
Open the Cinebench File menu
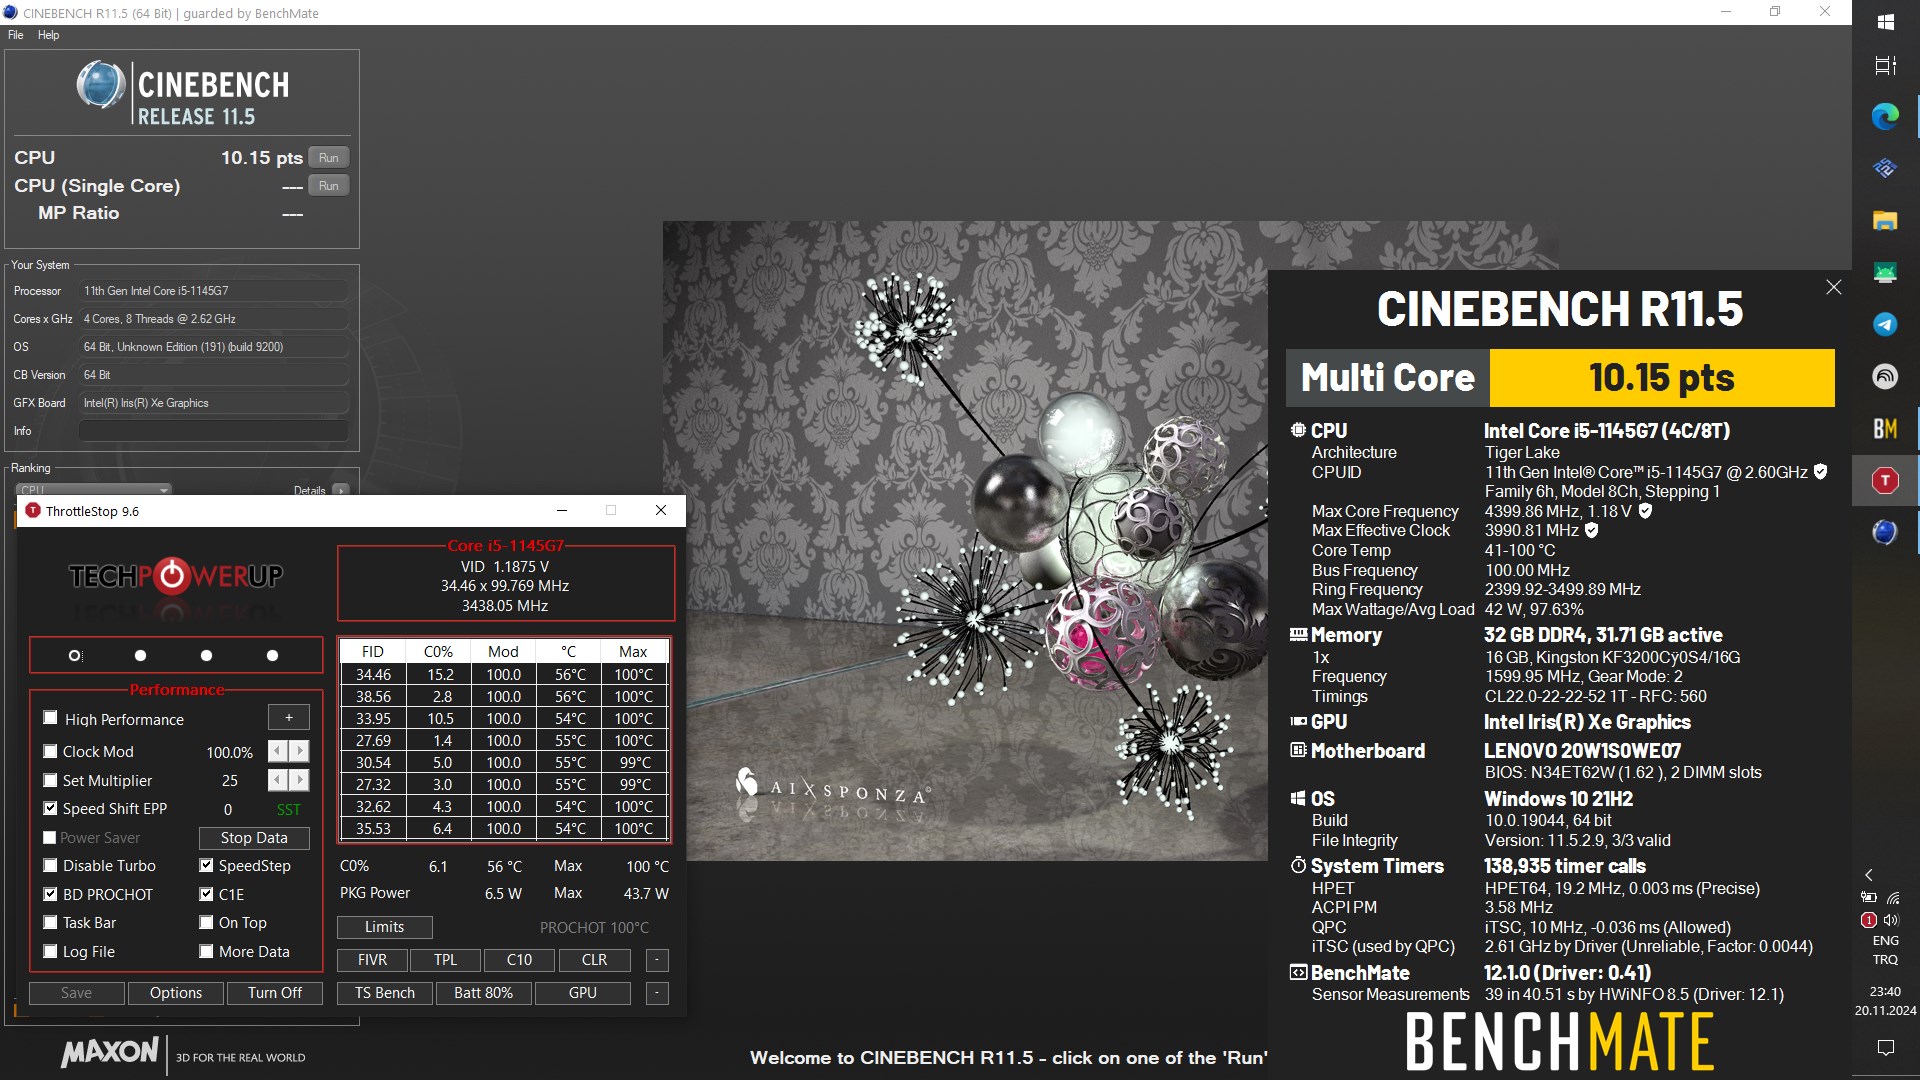(16, 35)
